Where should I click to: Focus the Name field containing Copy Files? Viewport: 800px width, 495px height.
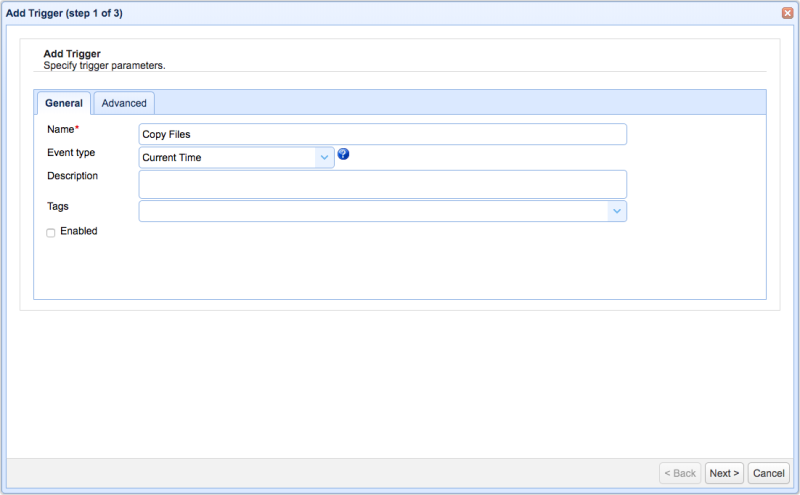tap(383, 134)
